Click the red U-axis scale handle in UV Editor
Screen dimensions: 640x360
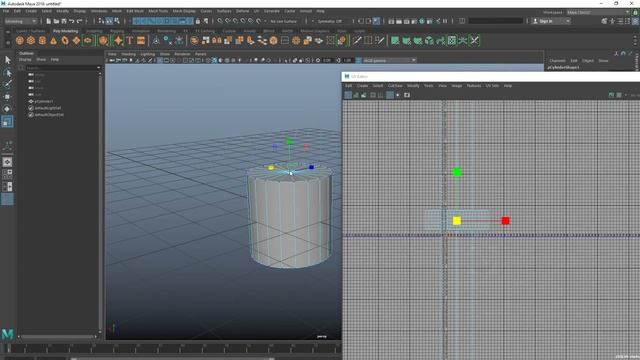(505, 221)
